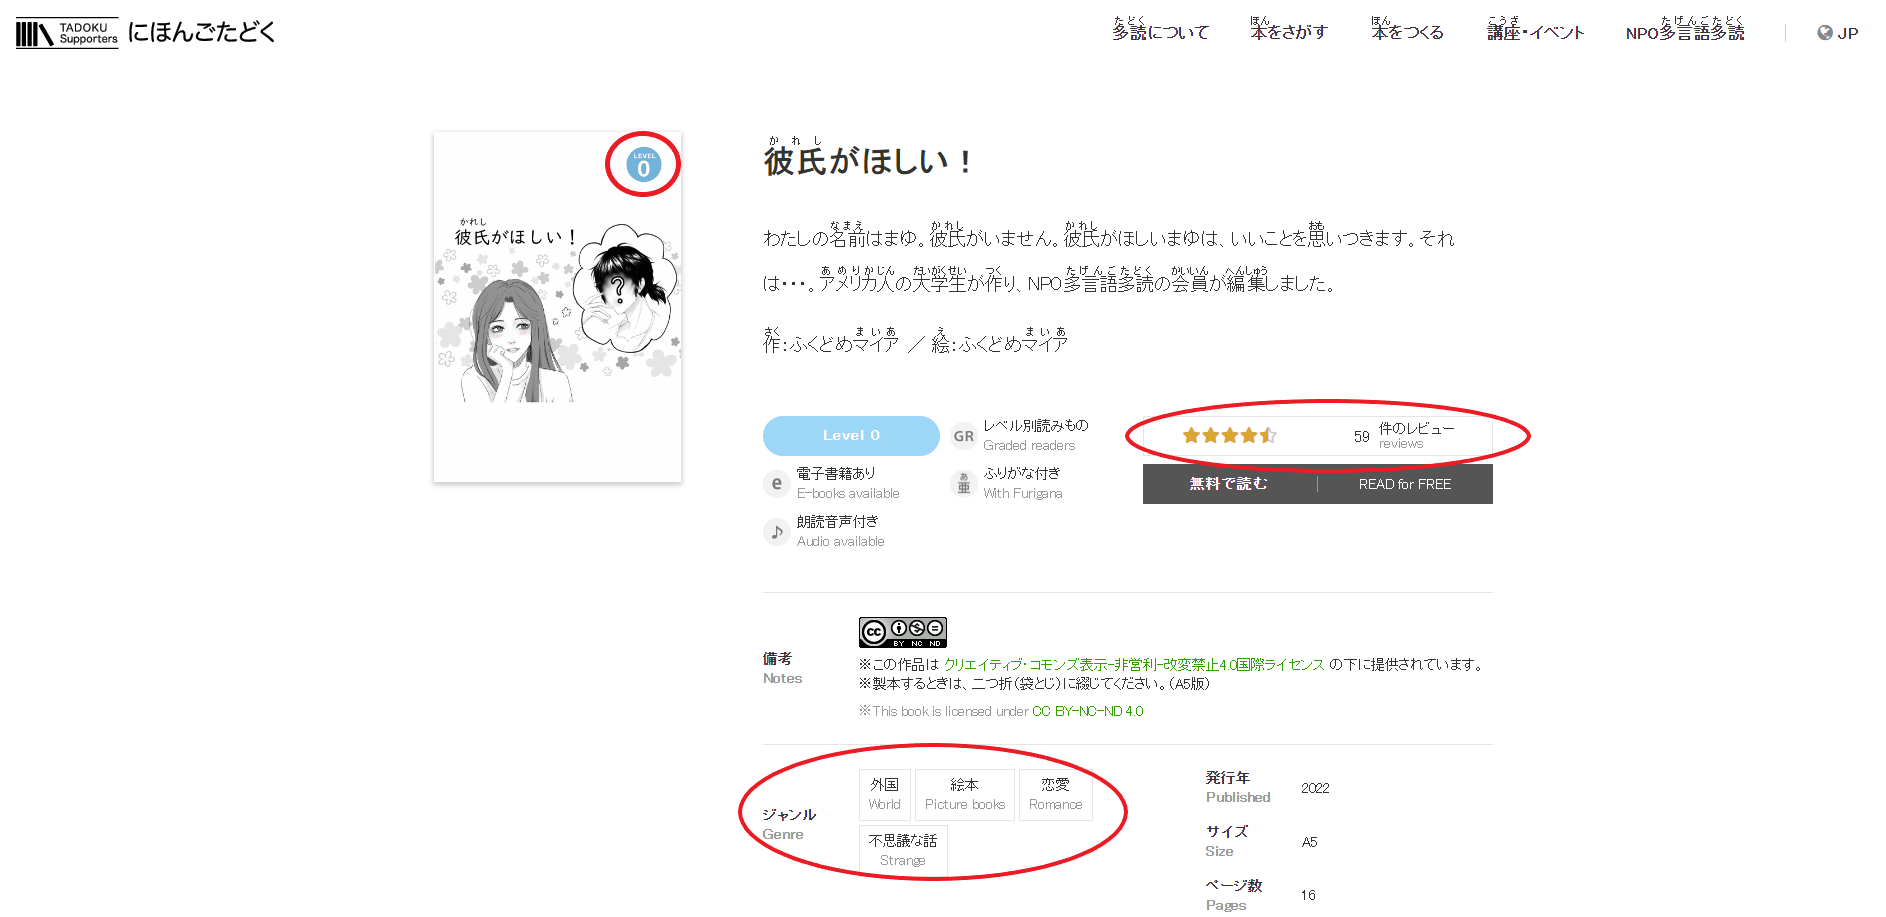Click the published year 2022

point(1315,788)
